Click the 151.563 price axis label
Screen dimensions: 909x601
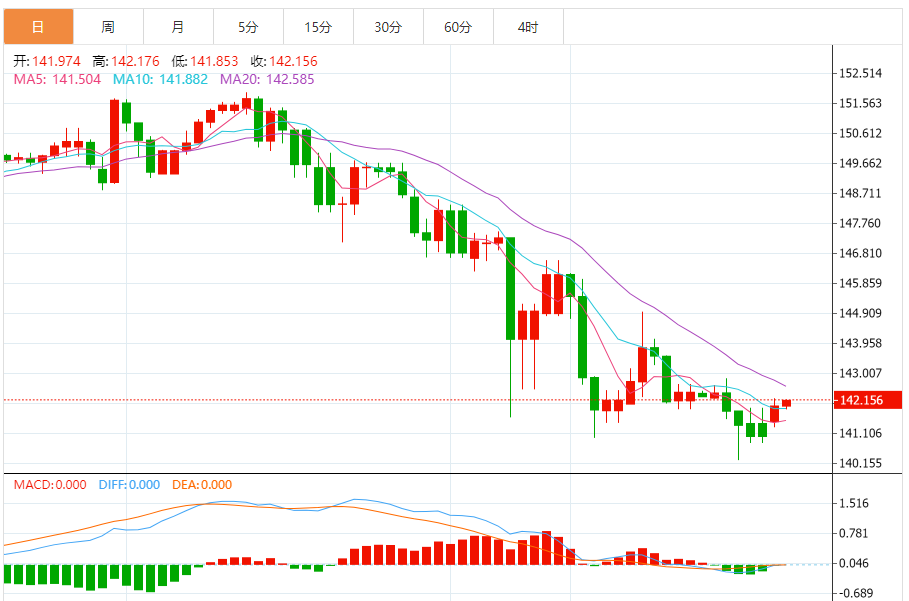point(860,104)
